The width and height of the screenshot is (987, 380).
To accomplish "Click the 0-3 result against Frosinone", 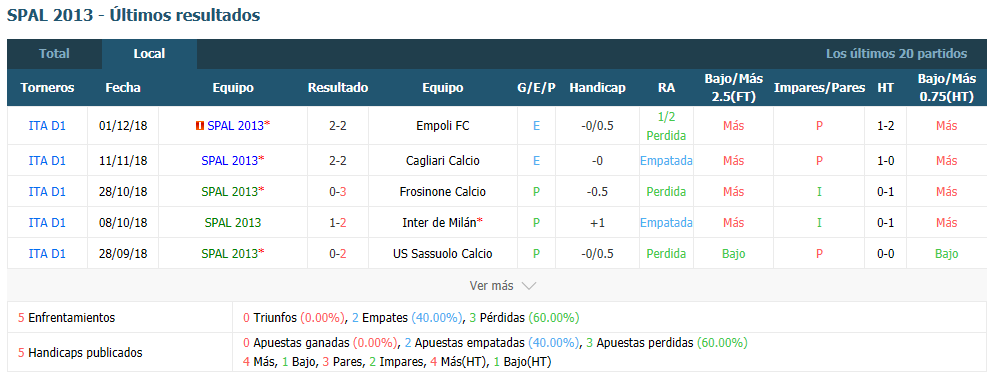I will [337, 192].
